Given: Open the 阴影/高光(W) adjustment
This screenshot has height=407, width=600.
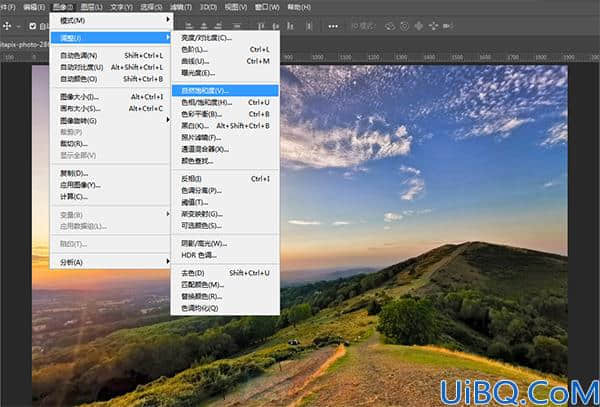Looking at the screenshot, I should (x=225, y=243).
